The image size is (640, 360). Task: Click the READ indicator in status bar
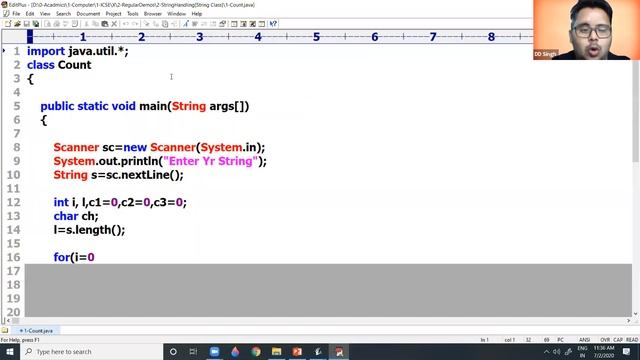click(x=632, y=340)
